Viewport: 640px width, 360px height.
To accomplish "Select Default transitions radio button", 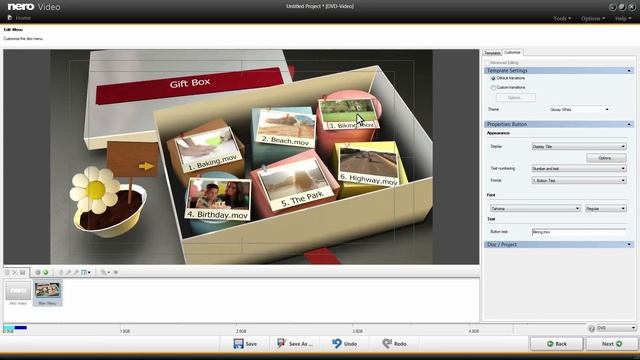I will pos(493,78).
